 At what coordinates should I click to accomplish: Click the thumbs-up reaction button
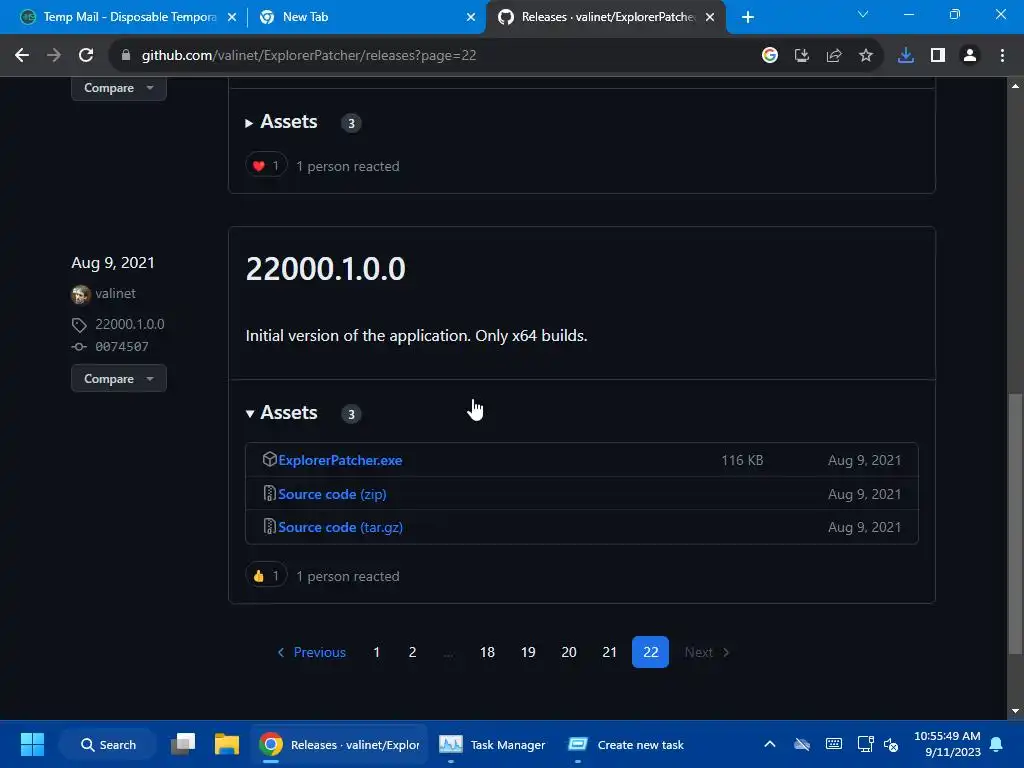coord(266,576)
